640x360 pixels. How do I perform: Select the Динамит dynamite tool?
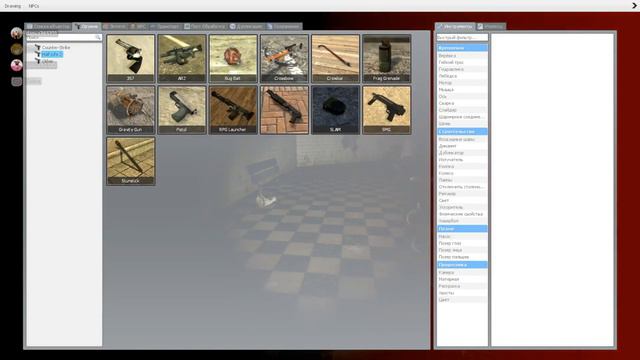pyautogui.click(x=462, y=146)
